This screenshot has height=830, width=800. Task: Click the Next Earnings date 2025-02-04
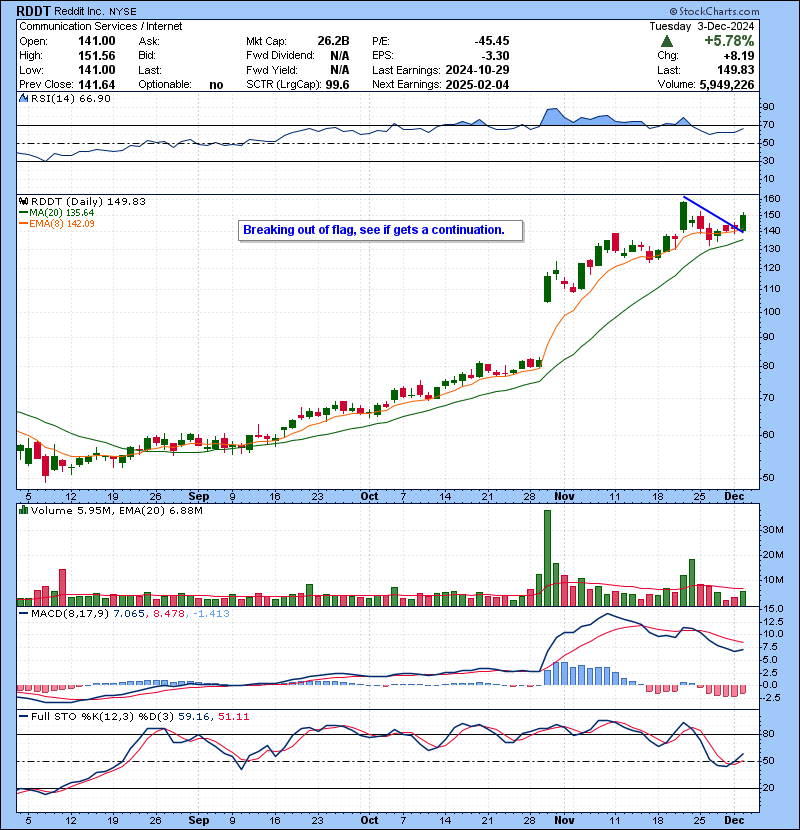pyautogui.click(x=477, y=85)
